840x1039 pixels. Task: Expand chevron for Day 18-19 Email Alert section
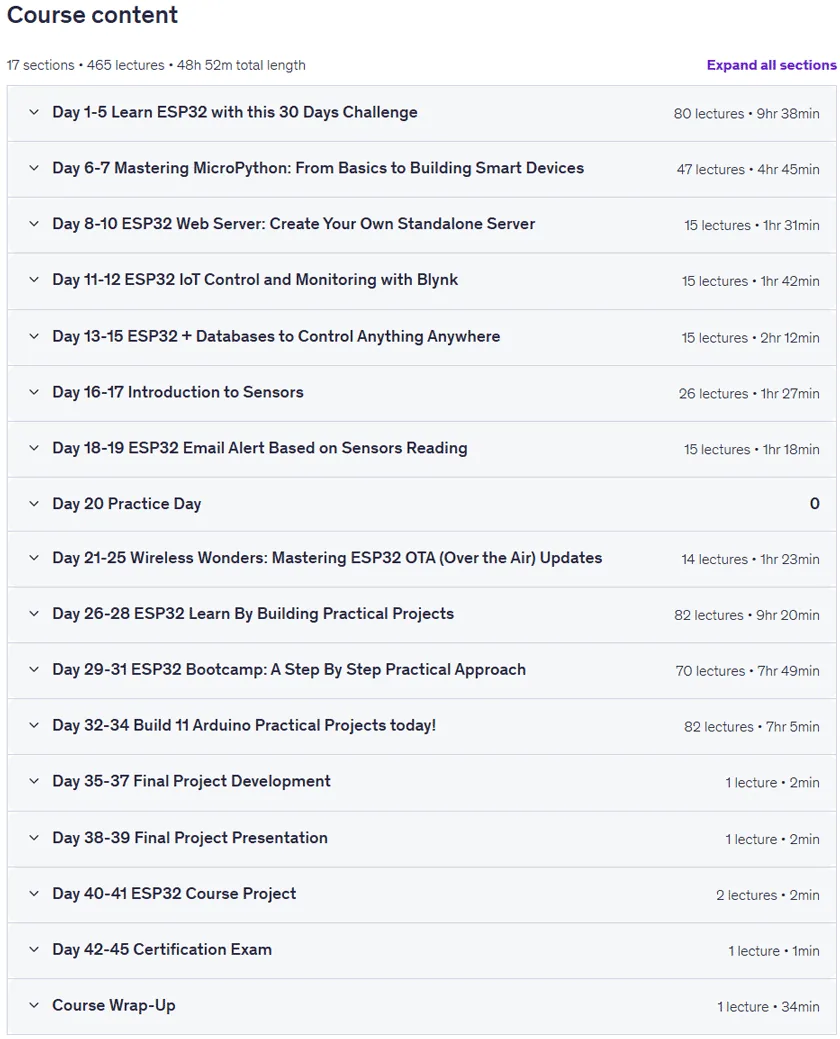coord(34,448)
